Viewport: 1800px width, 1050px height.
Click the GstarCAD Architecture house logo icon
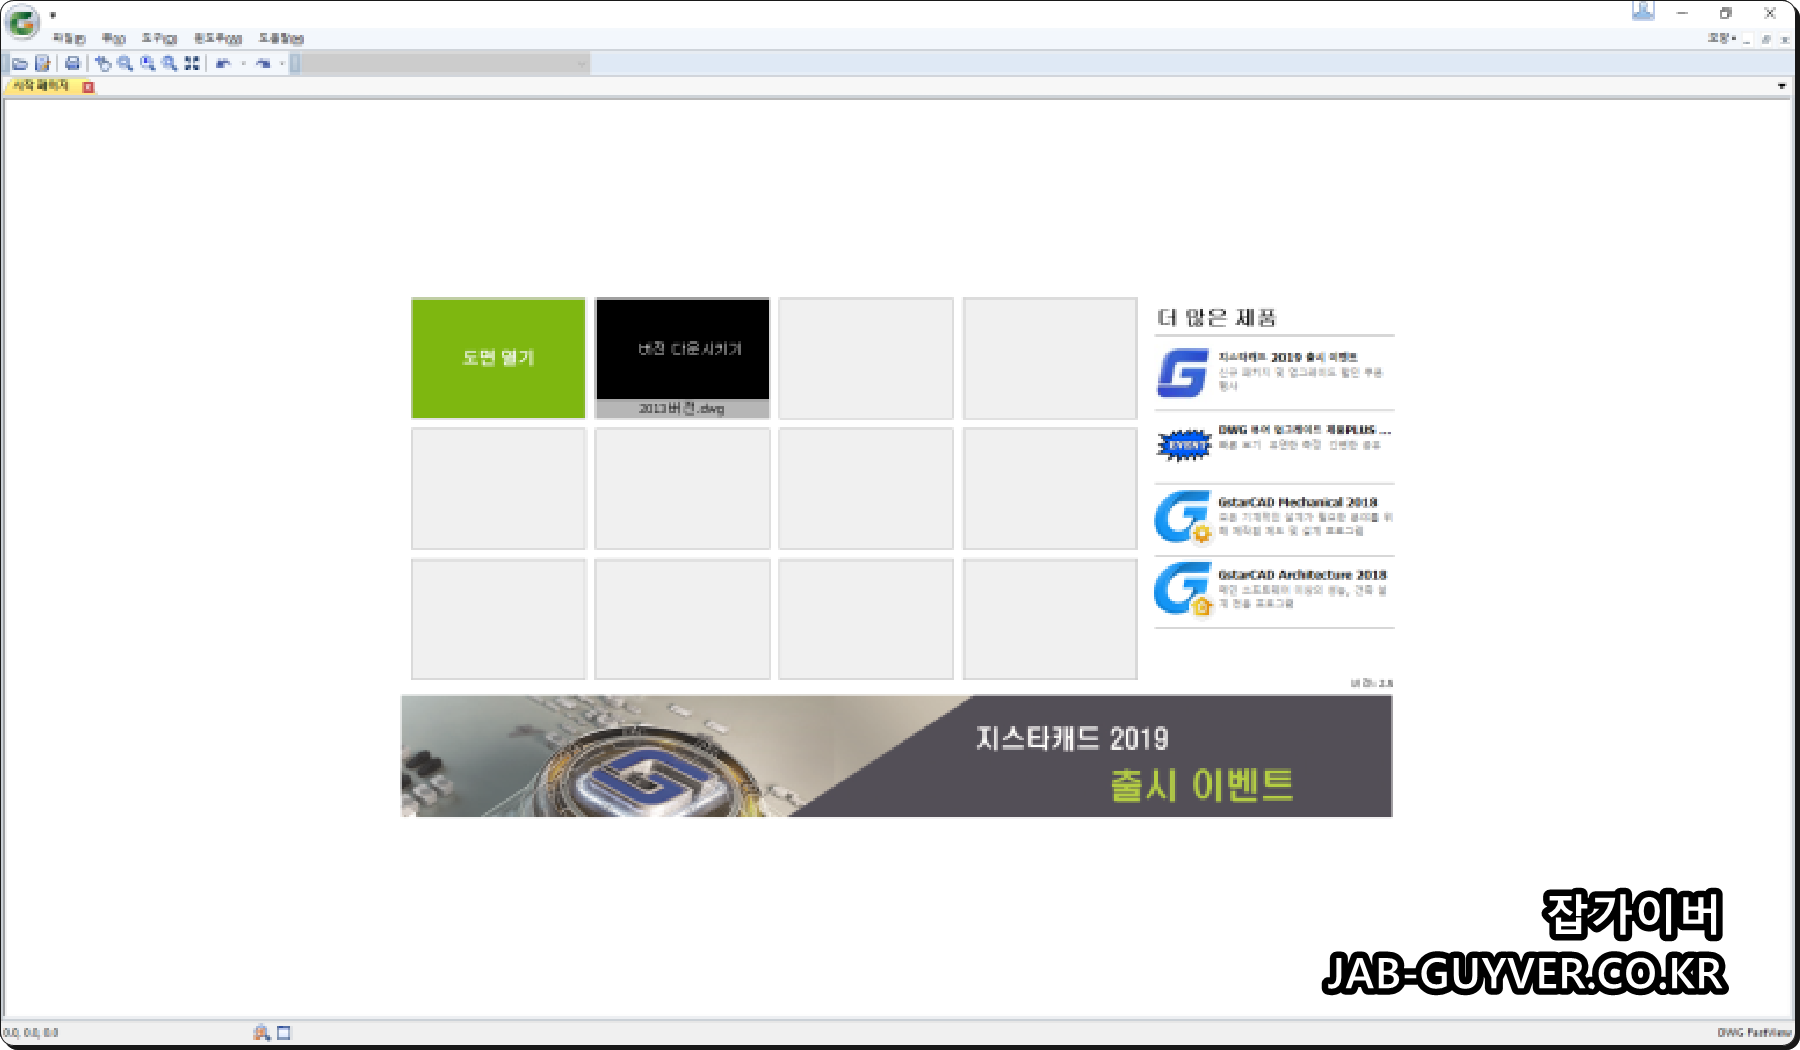pyautogui.click(x=1184, y=589)
